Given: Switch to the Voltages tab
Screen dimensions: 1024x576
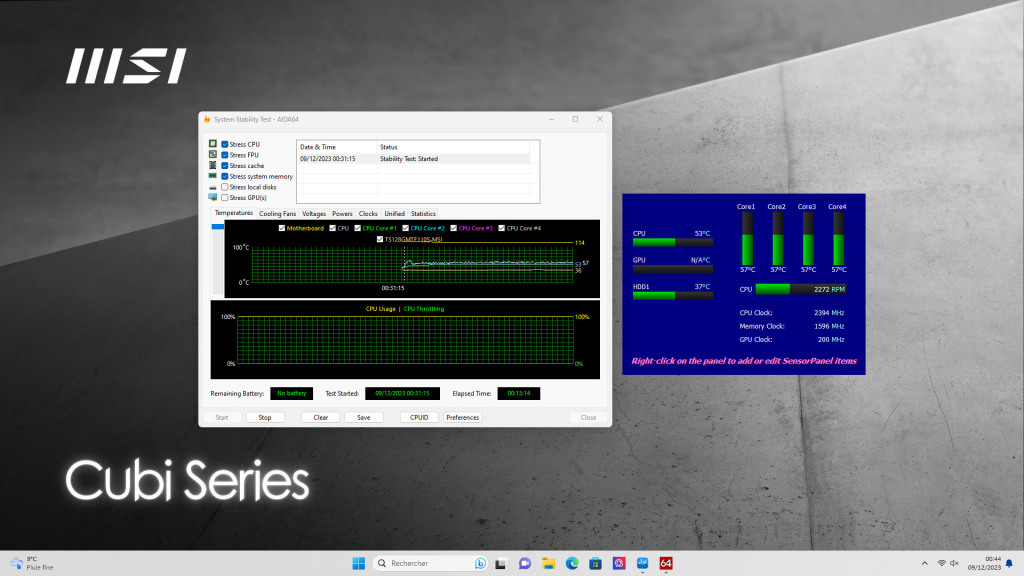Looking at the screenshot, I should point(314,214).
